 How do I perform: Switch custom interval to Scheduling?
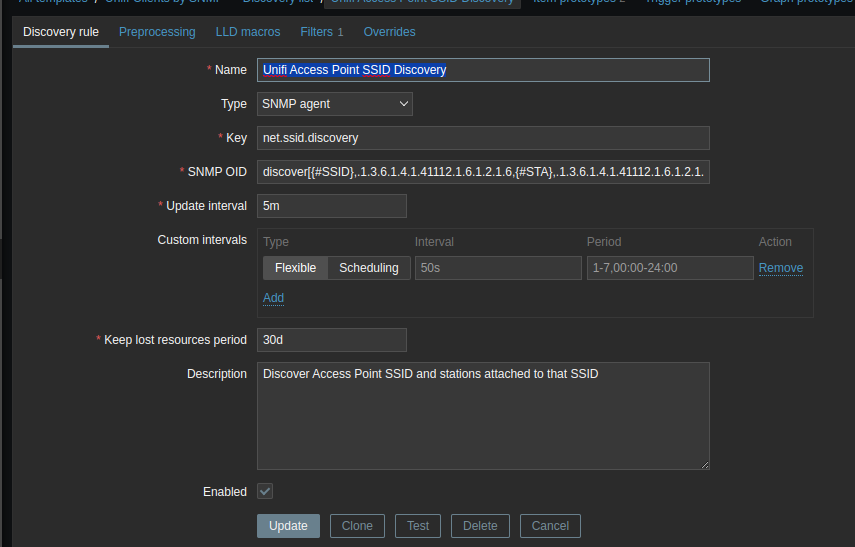point(368,268)
